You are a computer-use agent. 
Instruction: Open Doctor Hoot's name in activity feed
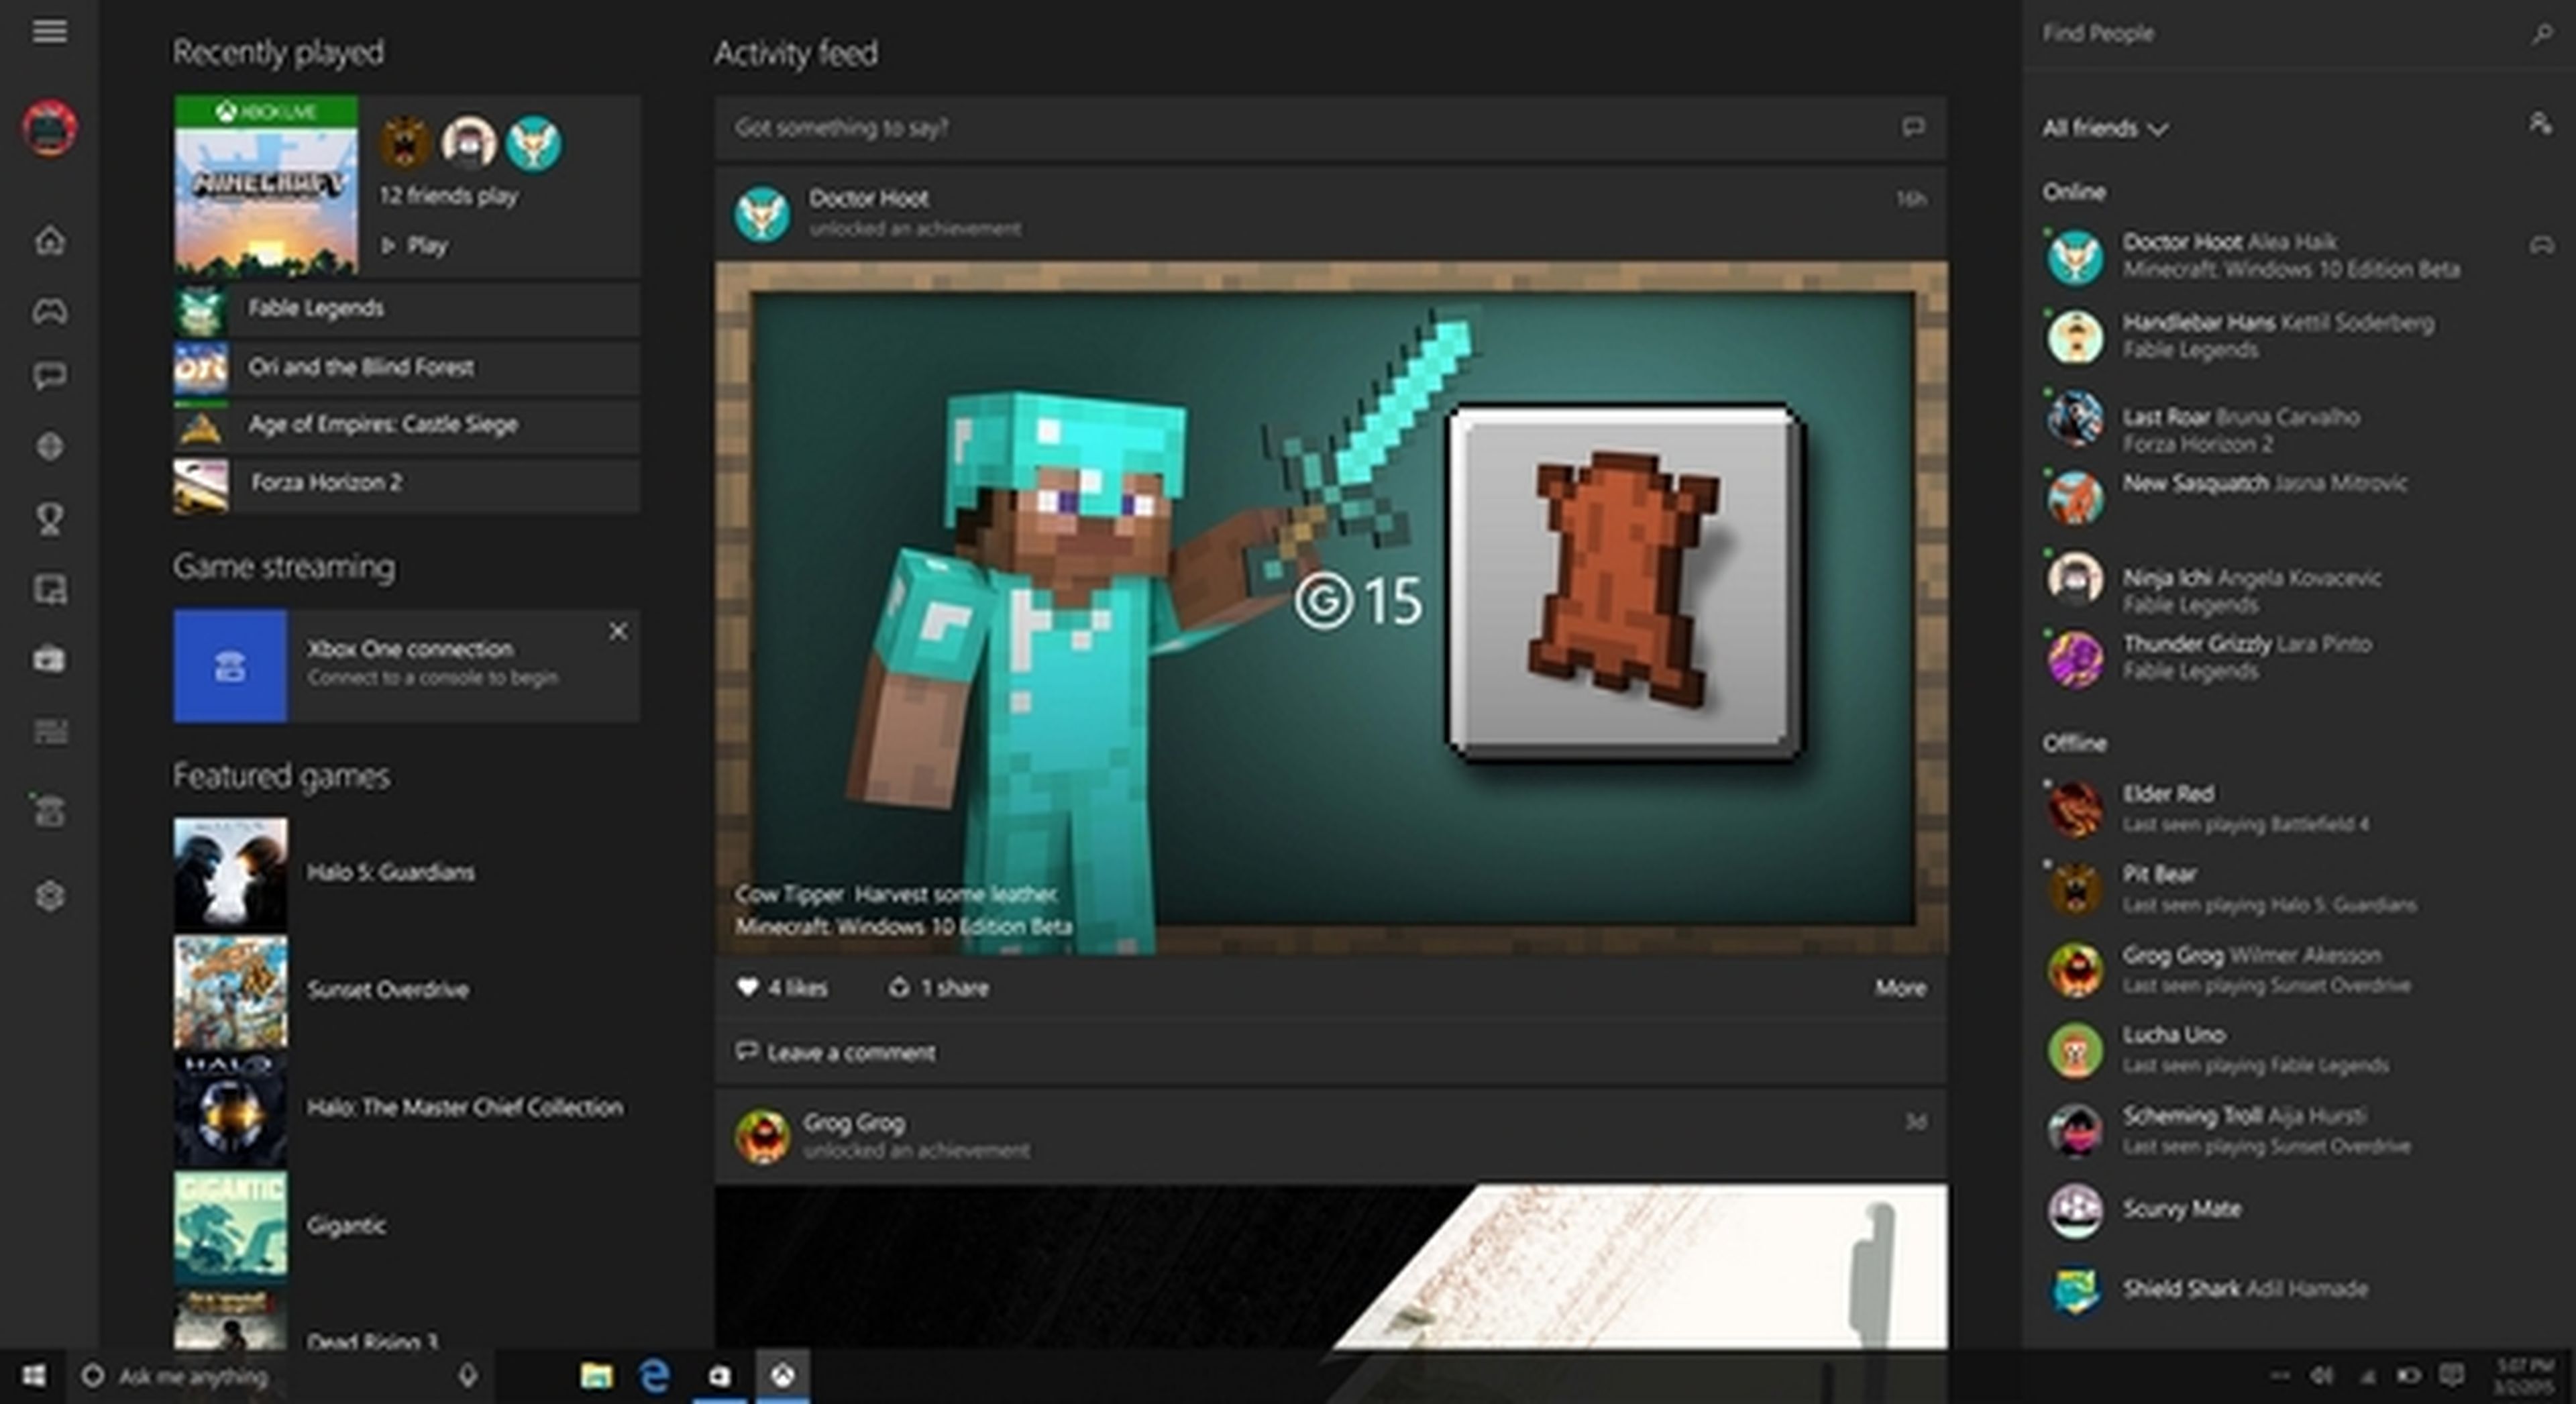tap(868, 198)
